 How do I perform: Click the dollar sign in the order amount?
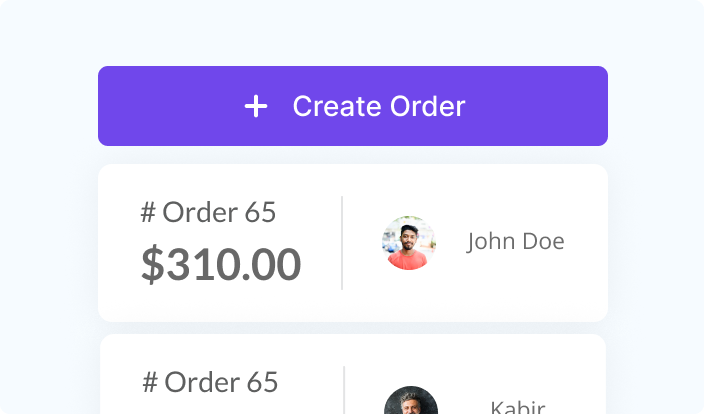point(151,264)
